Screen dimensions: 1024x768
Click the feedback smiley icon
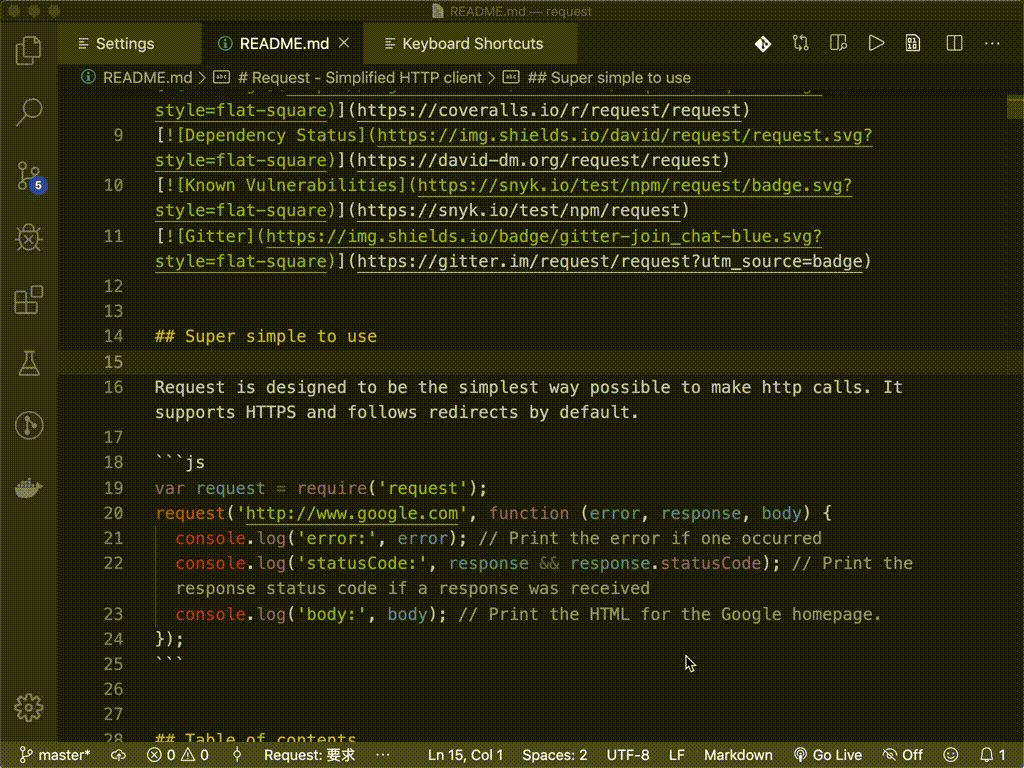pos(951,755)
